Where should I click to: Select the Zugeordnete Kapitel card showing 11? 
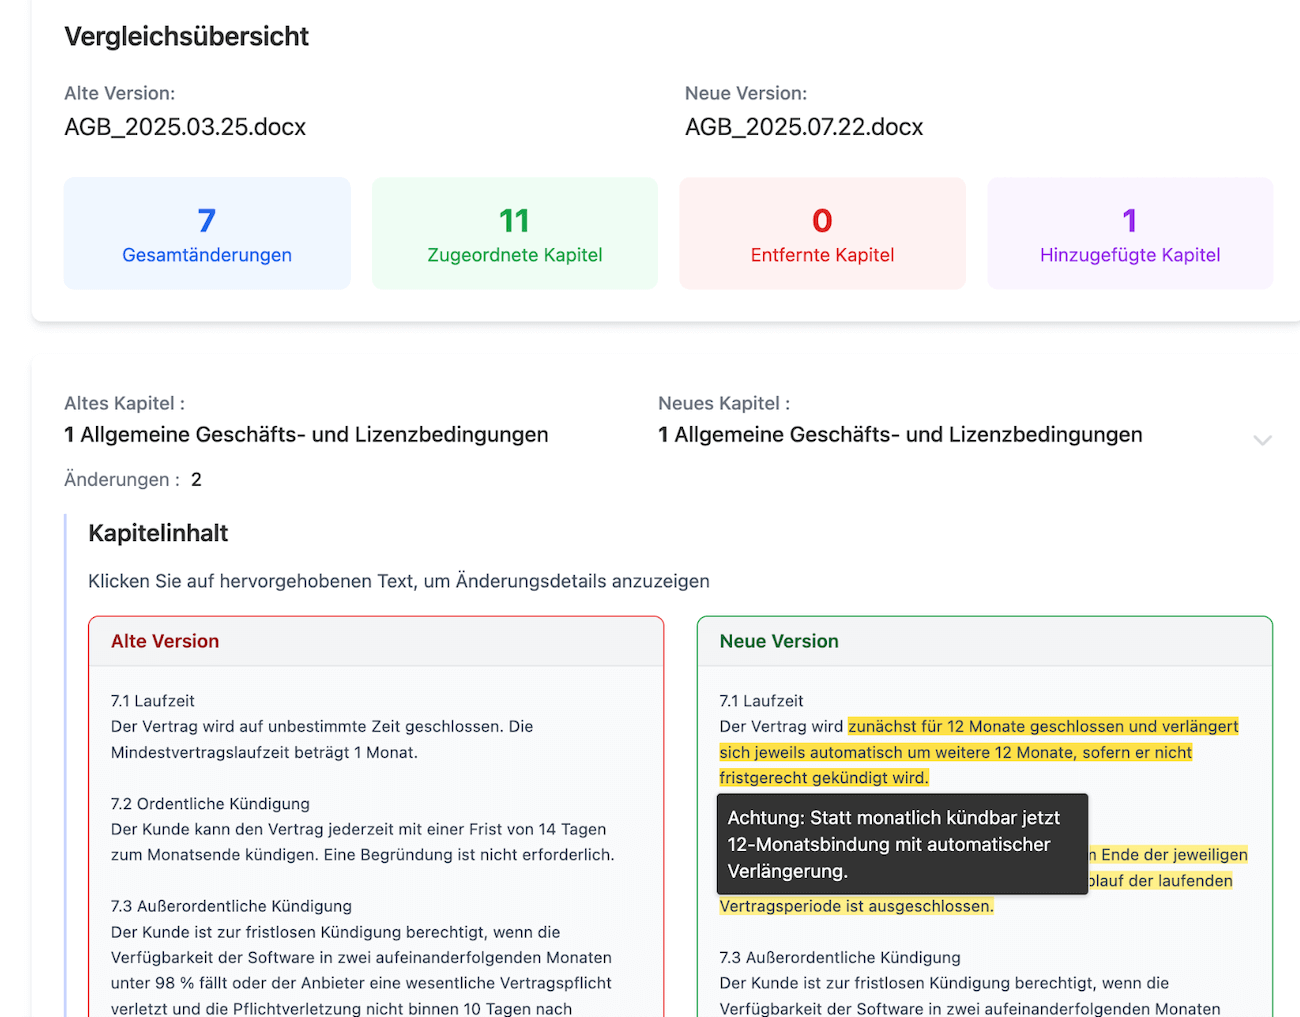click(x=514, y=233)
